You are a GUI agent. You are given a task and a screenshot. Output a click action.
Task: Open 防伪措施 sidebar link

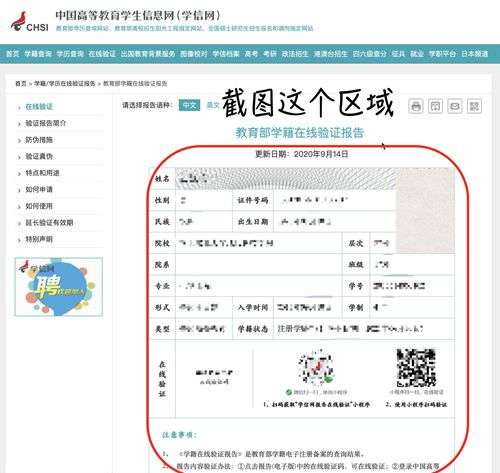point(39,140)
